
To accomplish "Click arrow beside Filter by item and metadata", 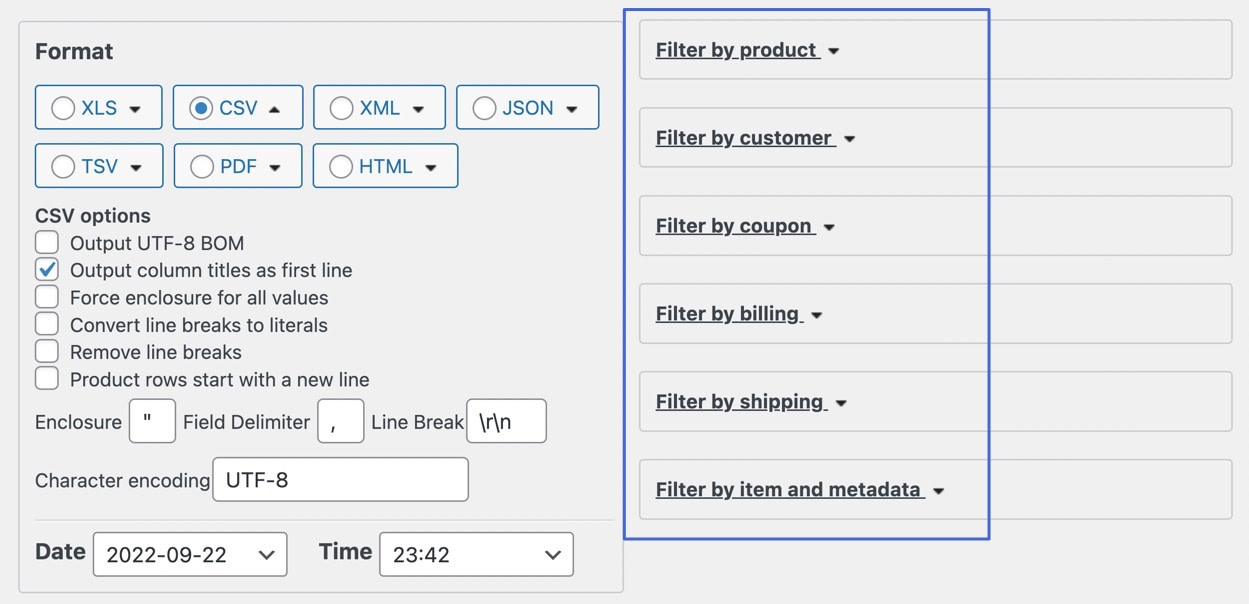I will pyautogui.click(x=938, y=491).
